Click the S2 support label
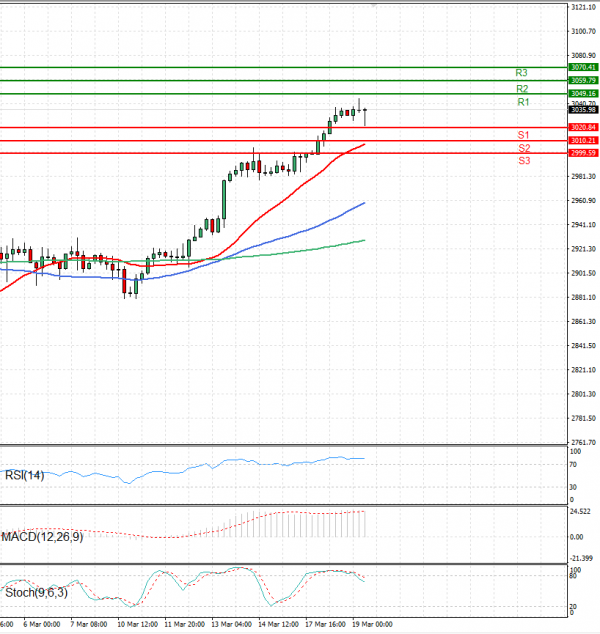The height and width of the screenshot is (634, 600). point(524,148)
